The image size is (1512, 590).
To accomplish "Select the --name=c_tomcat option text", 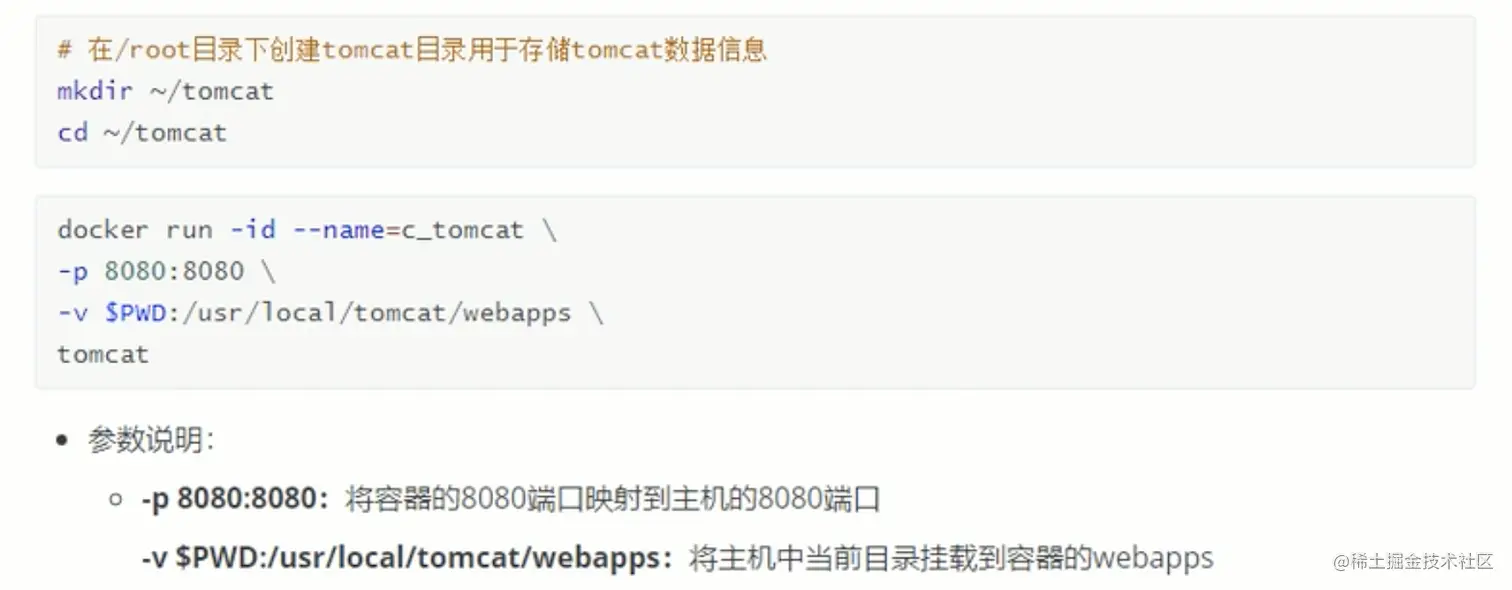I will click(x=408, y=230).
